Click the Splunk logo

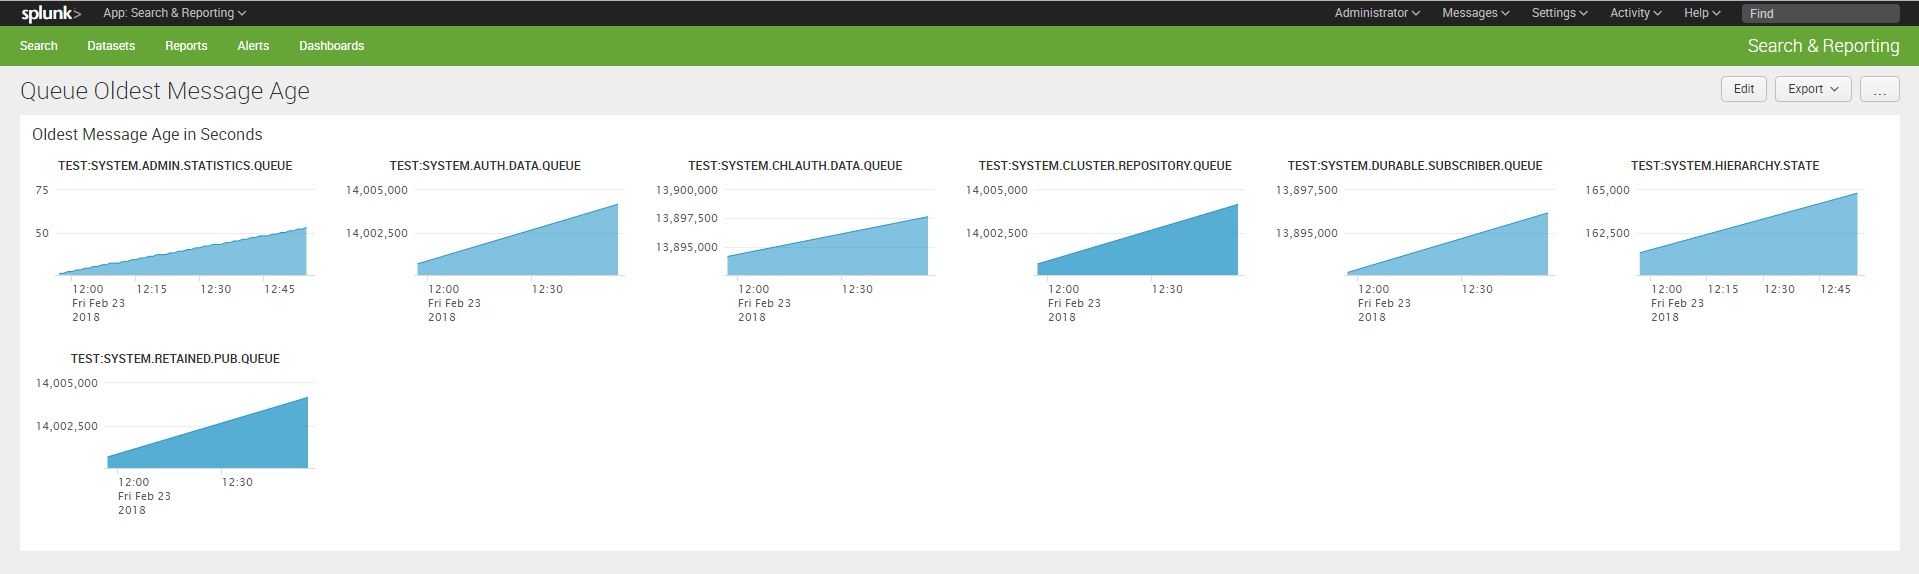(51, 13)
